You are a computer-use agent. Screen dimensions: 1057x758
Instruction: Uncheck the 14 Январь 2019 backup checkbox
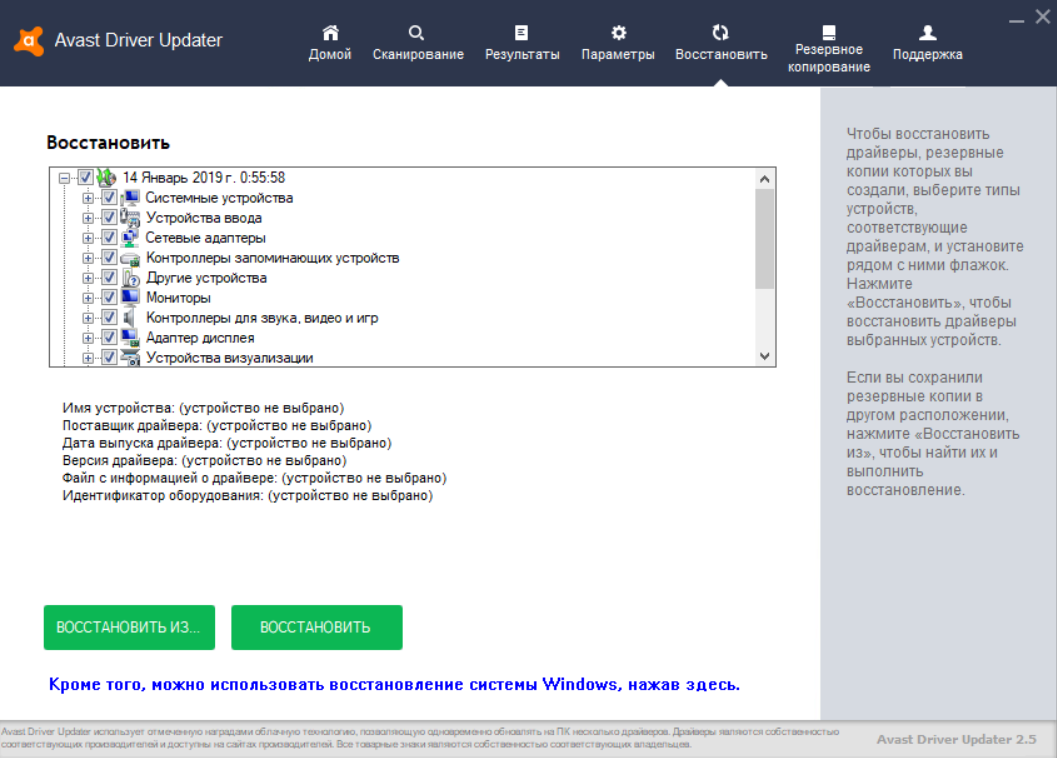tap(86, 178)
